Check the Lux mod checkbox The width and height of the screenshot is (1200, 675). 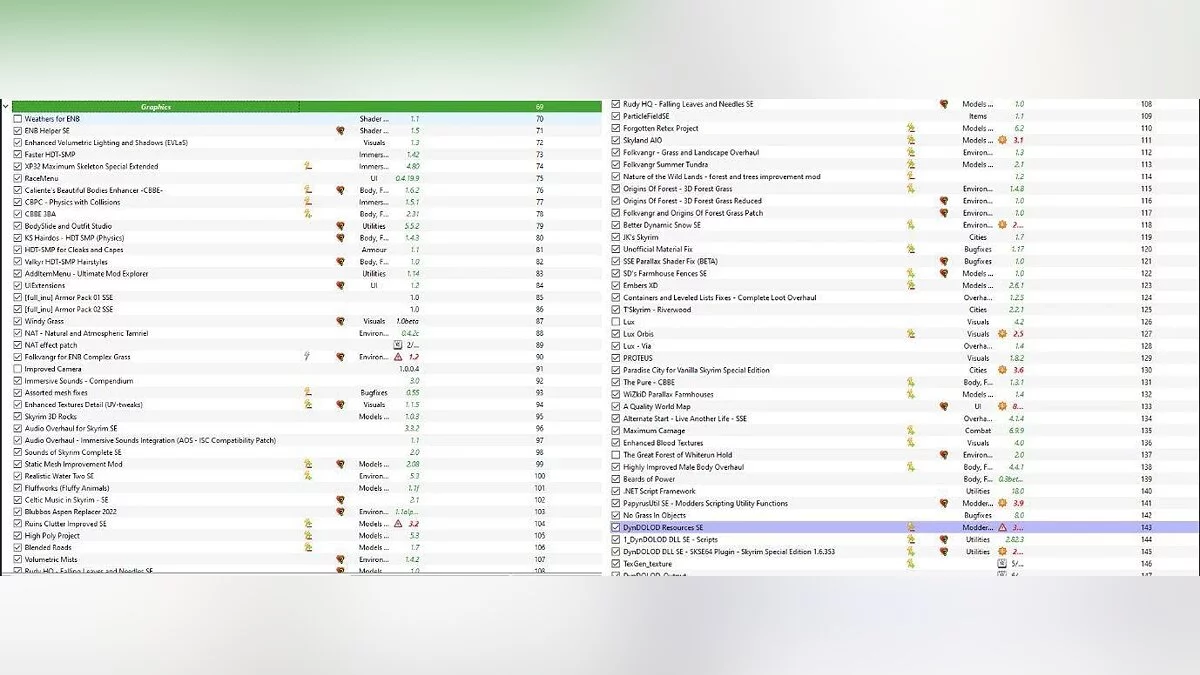click(616, 322)
